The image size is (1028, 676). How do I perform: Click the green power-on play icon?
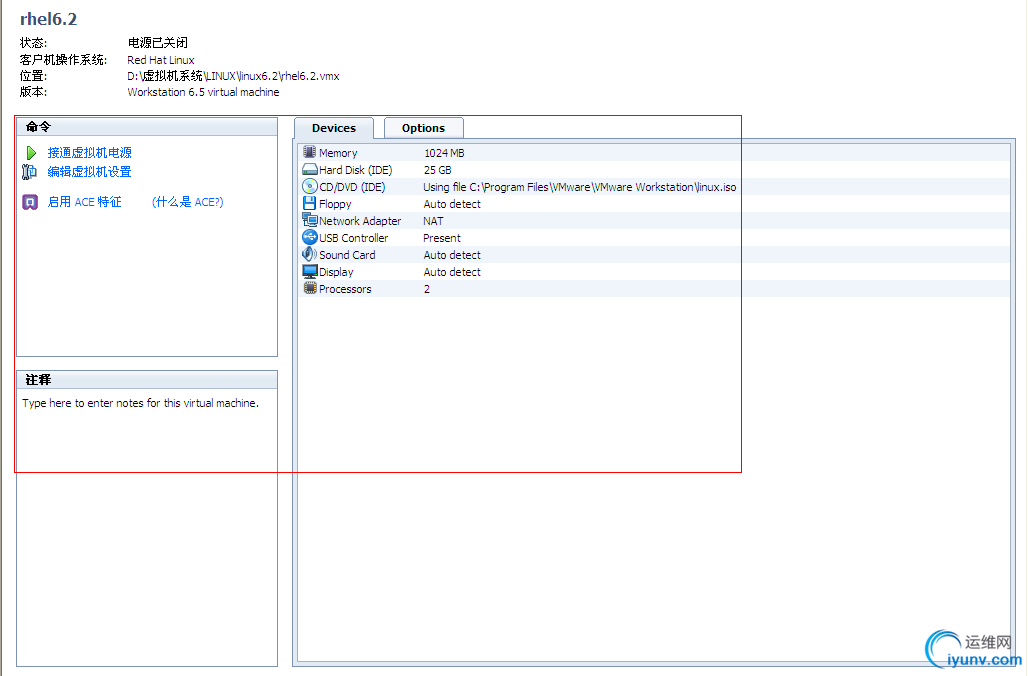(31, 153)
